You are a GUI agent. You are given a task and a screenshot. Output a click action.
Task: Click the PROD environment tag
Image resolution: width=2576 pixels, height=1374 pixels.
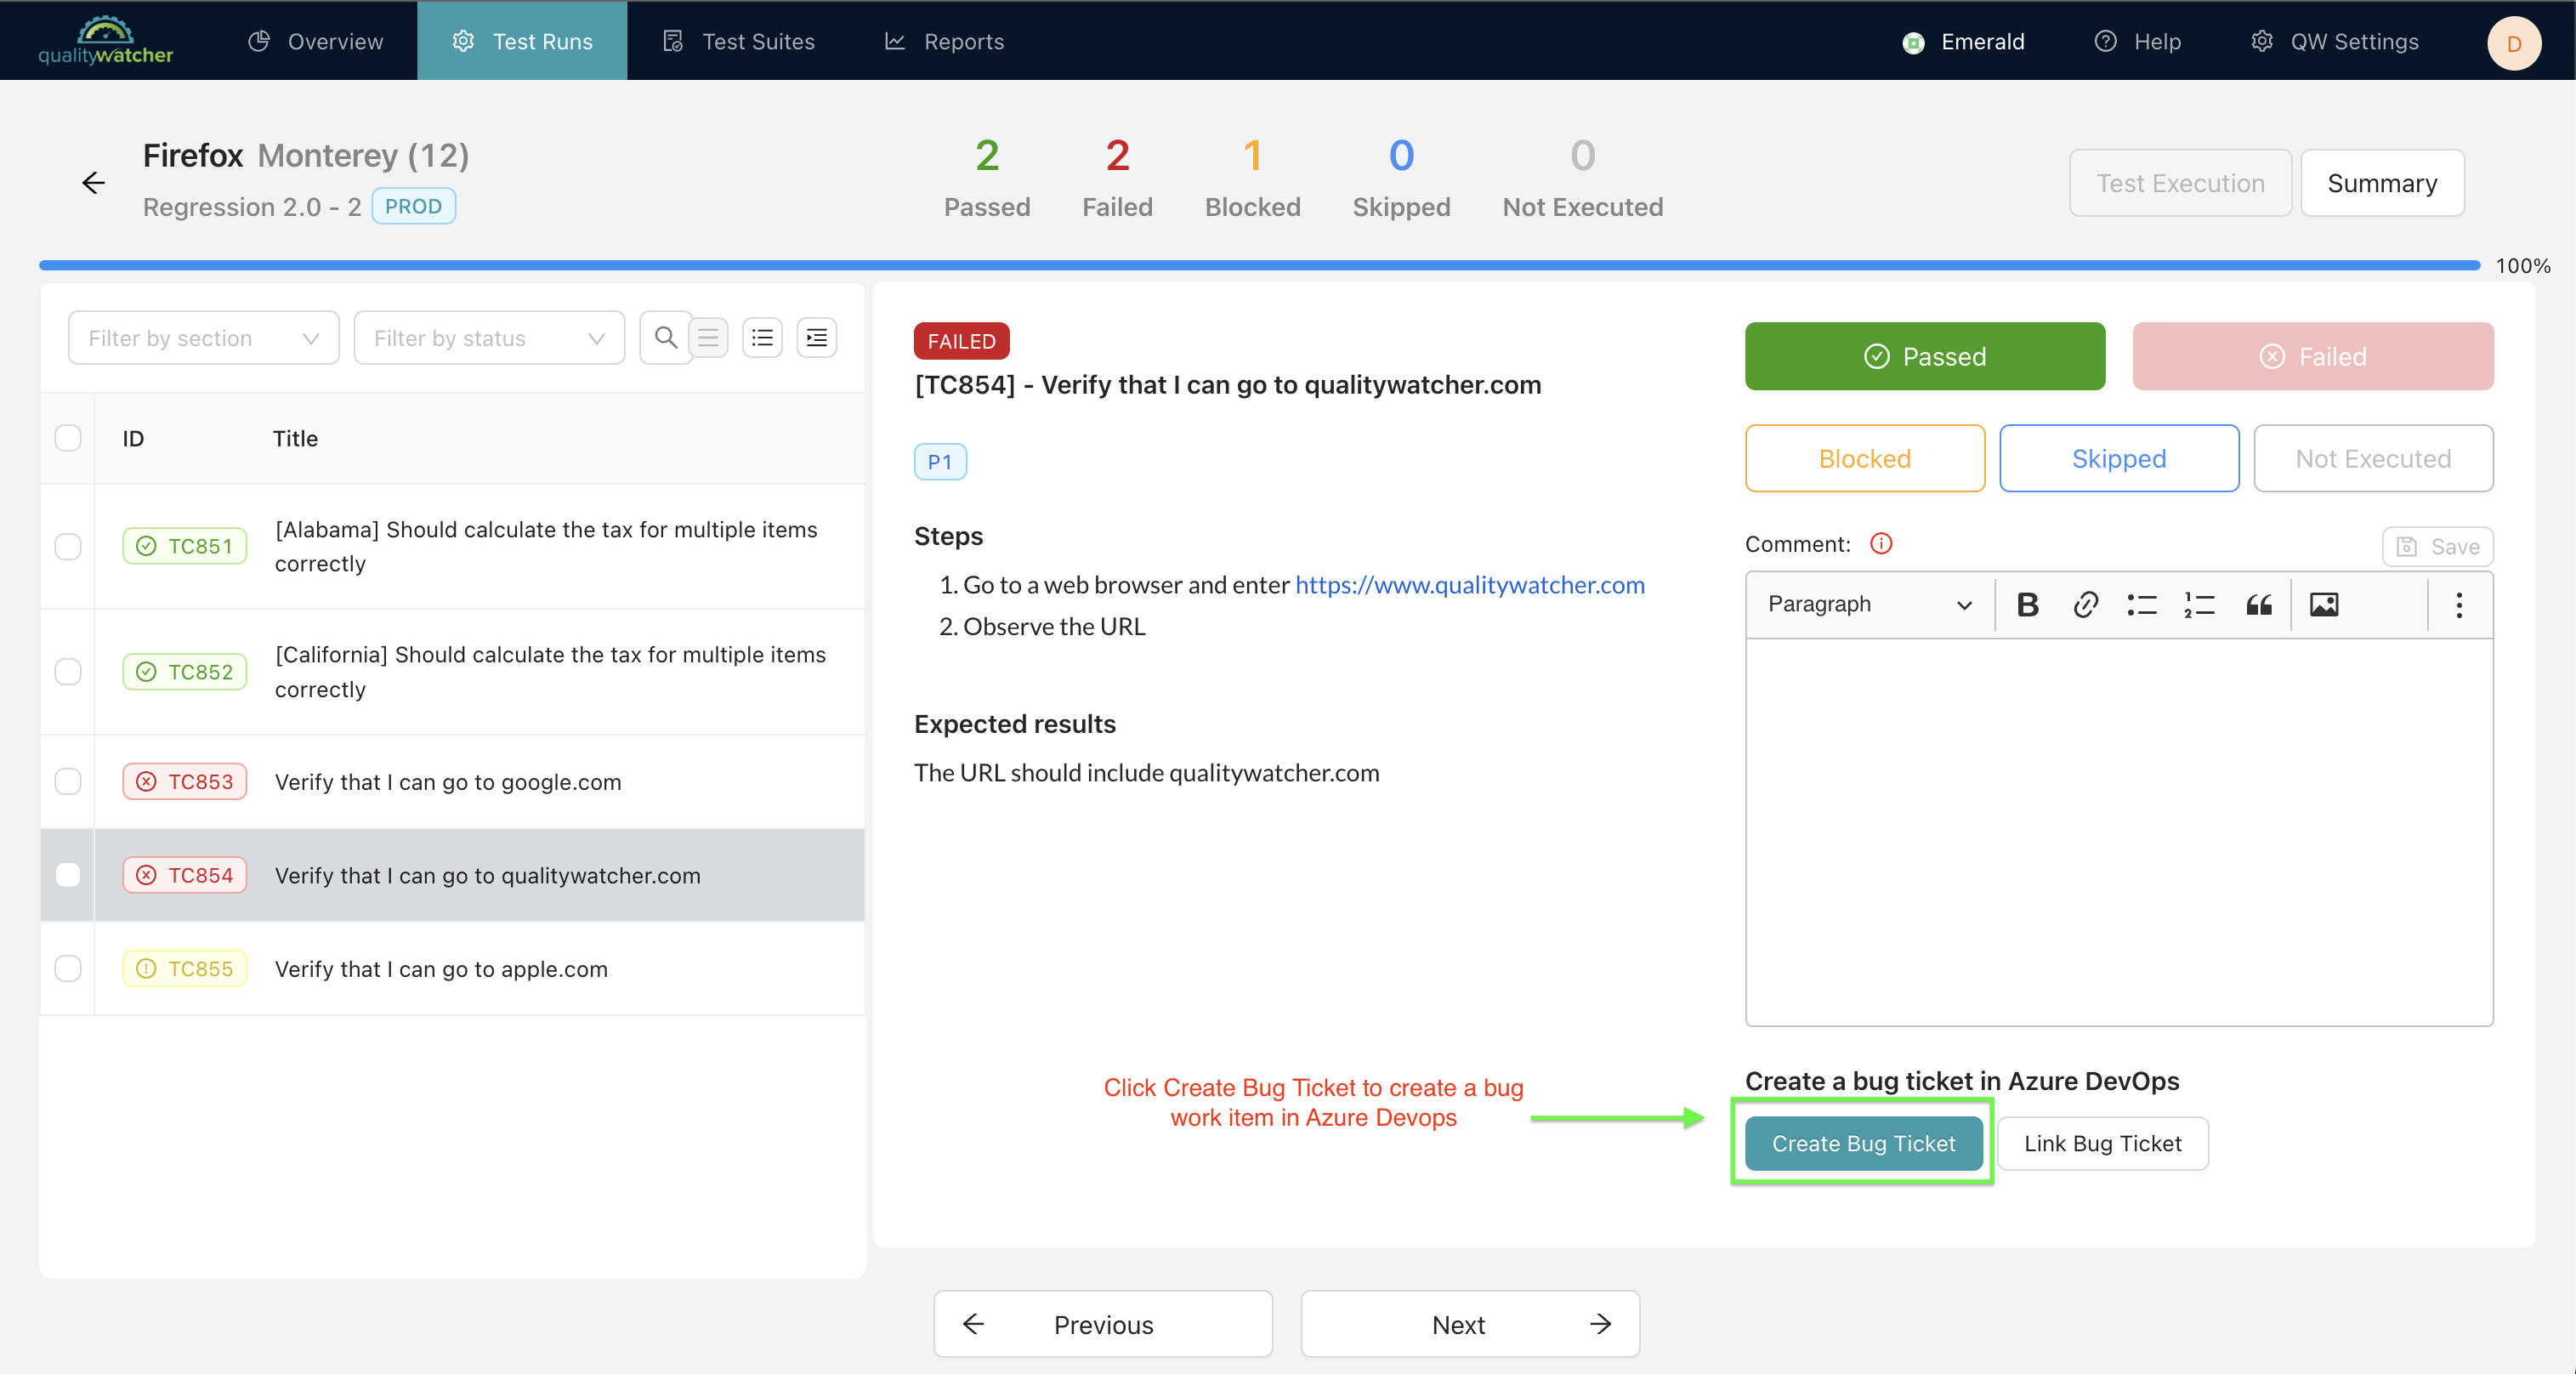point(414,206)
